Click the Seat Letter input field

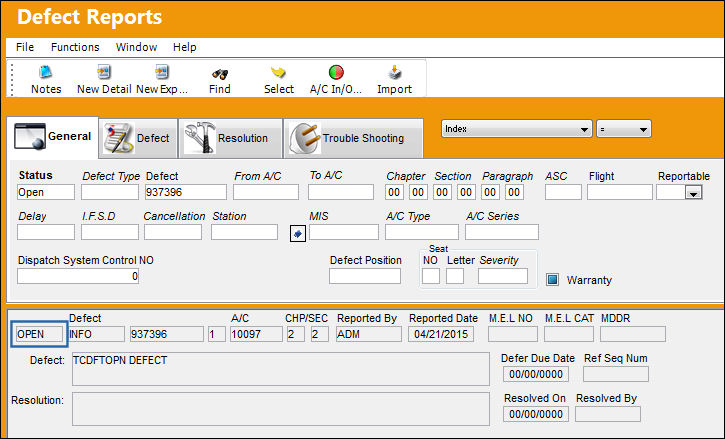click(455, 276)
